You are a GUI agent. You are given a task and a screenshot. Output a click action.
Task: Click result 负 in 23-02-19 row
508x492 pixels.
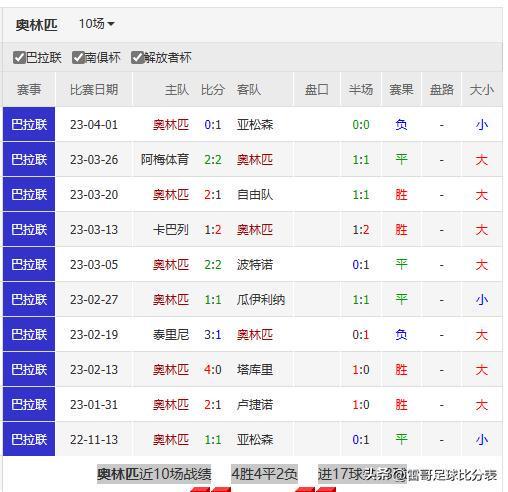click(x=401, y=335)
